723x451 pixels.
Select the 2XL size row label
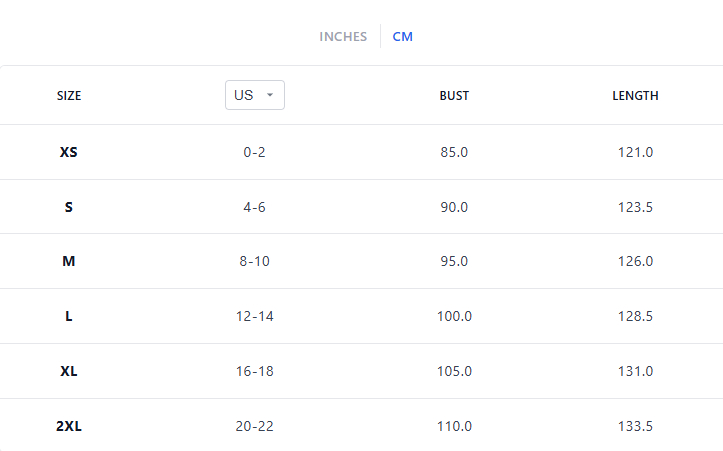69,426
